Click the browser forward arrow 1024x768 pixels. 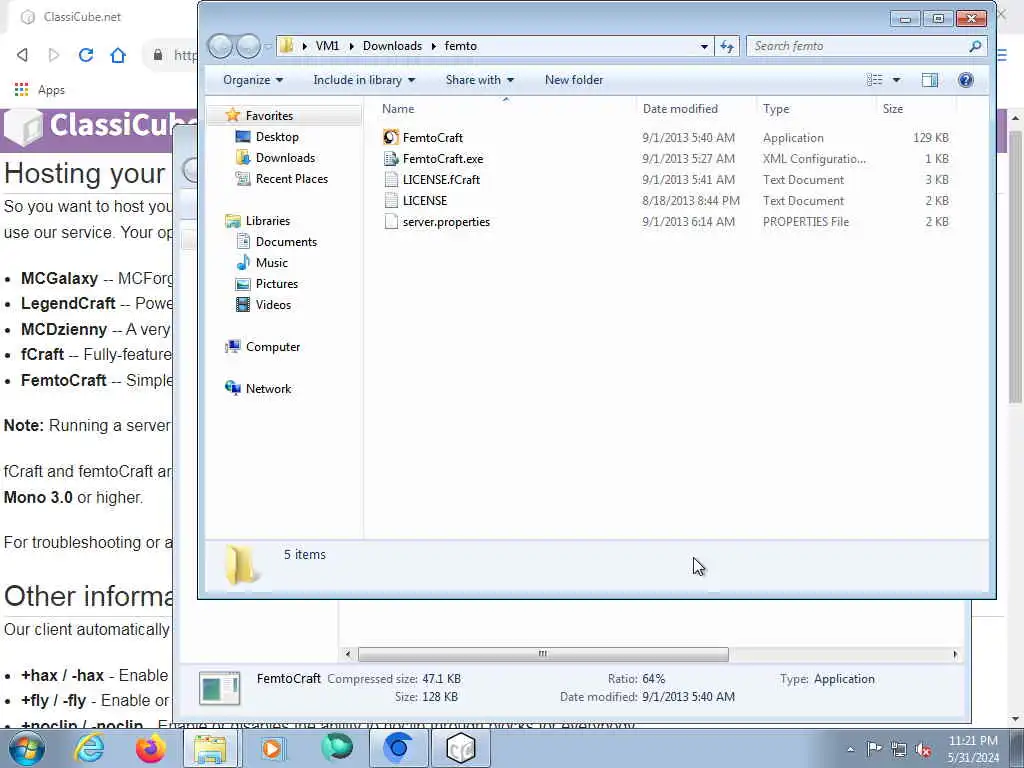(x=54, y=55)
